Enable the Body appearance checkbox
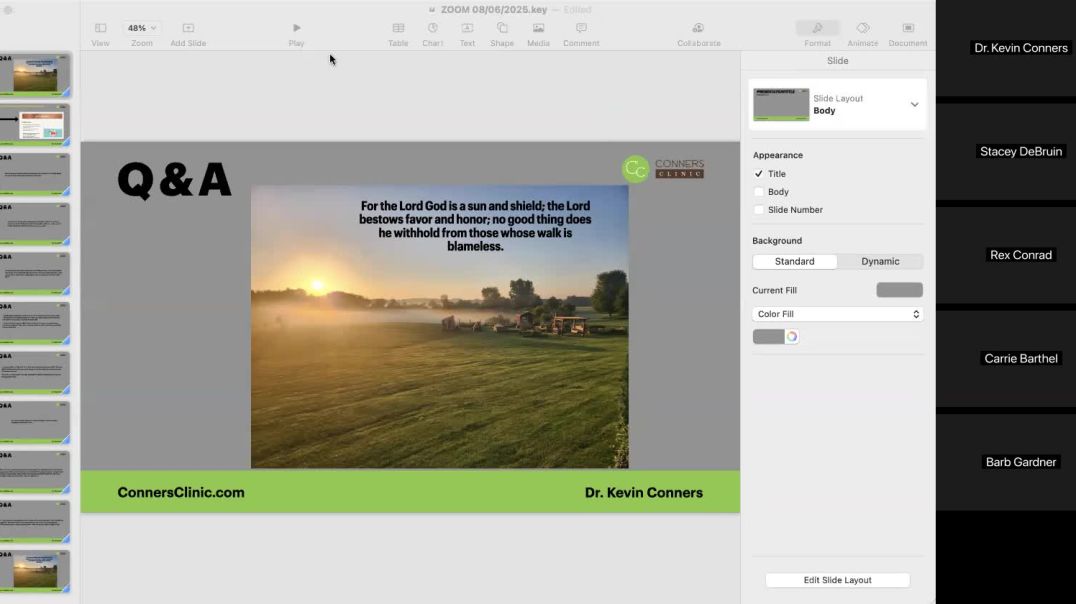The height and width of the screenshot is (604, 1076). pyautogui.click(x=758, y=192)
